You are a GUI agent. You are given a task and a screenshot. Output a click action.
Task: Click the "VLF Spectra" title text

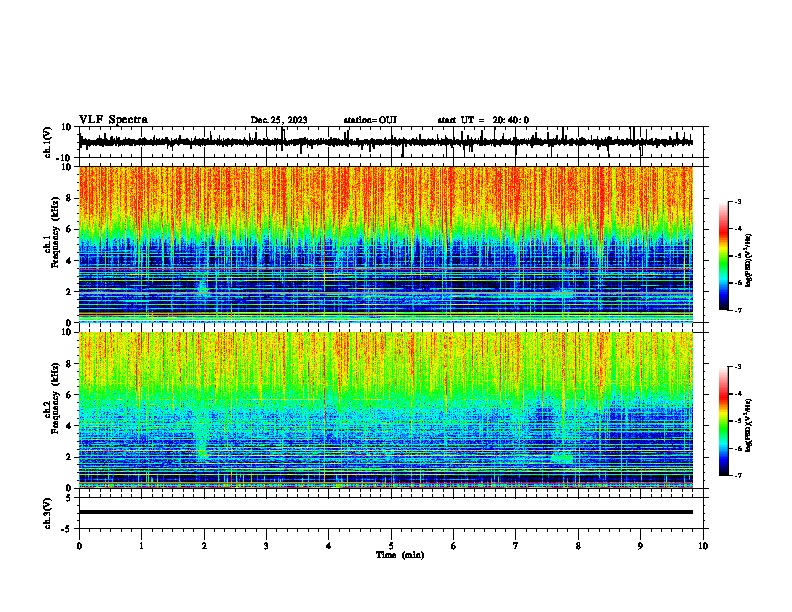pyautogui.click(x=113, y=120)
